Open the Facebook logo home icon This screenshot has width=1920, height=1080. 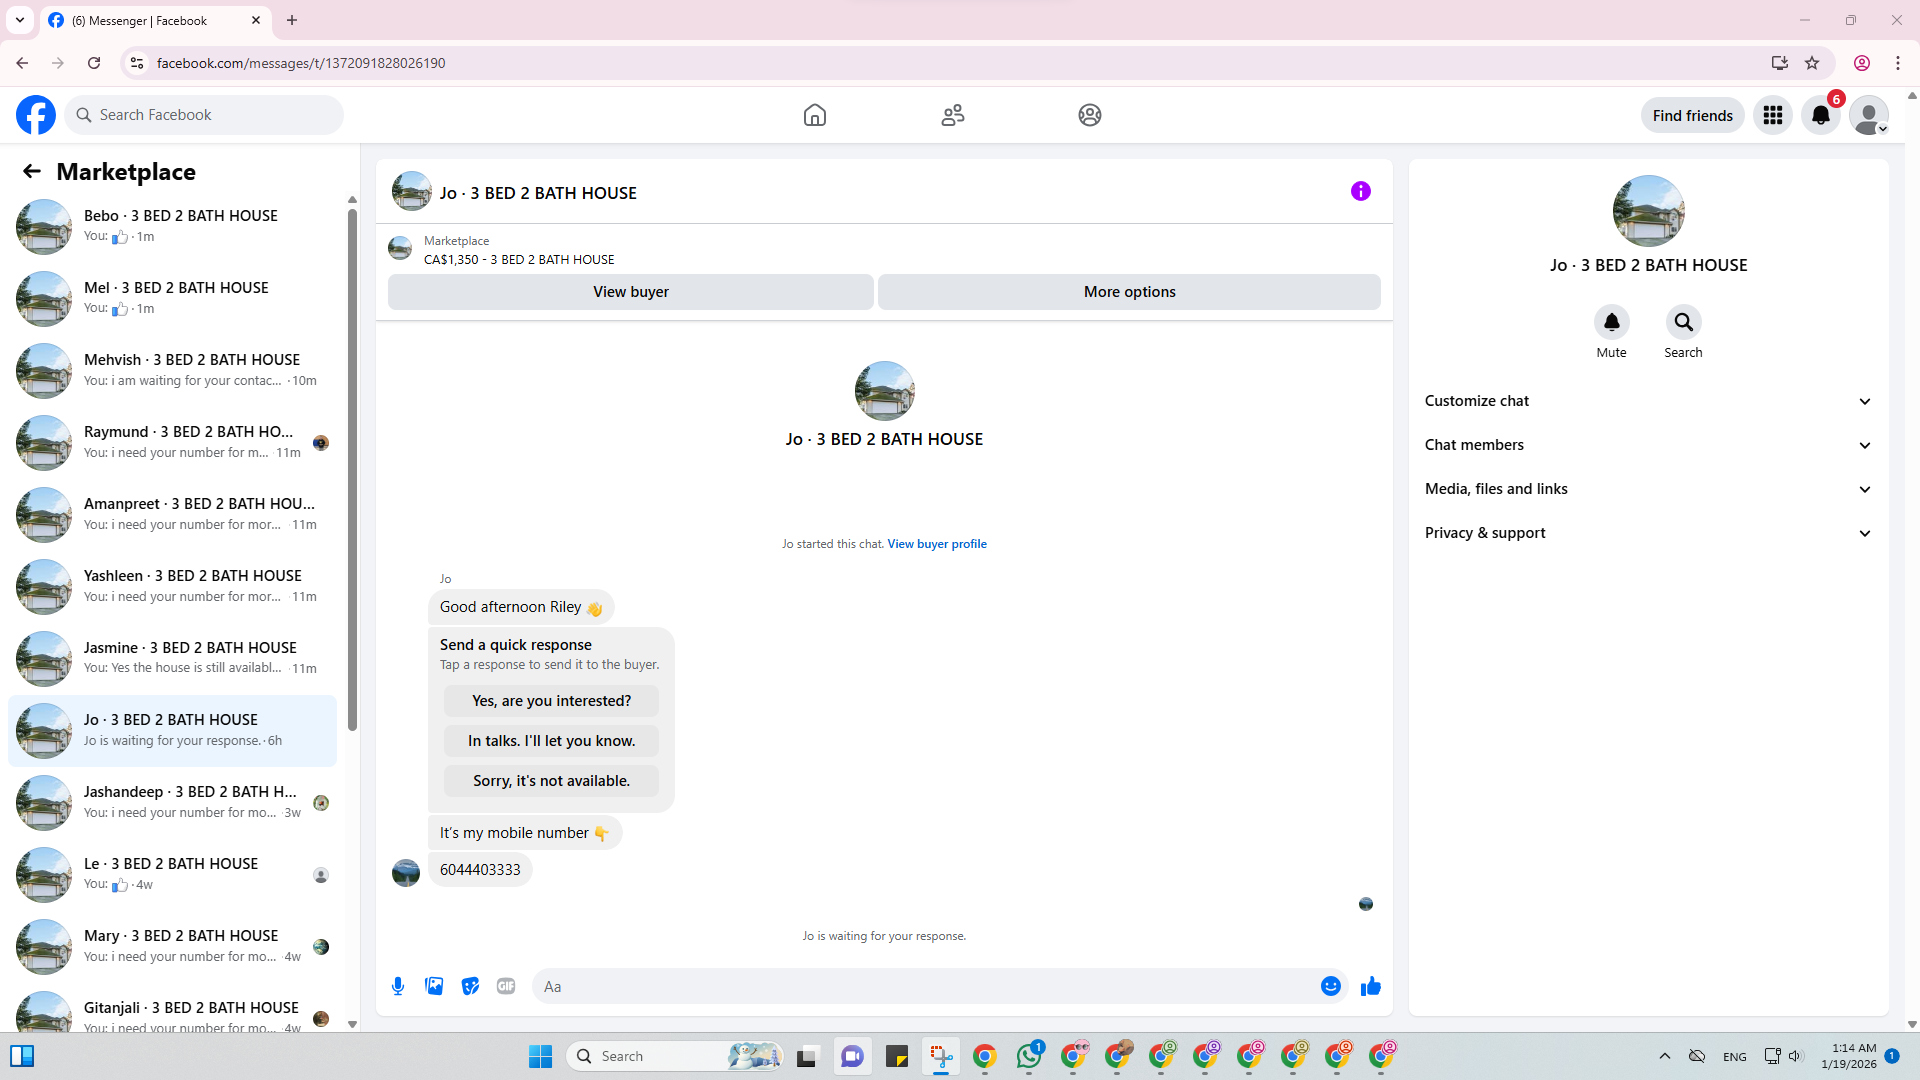pyautogui.click(x=36, y=115)
